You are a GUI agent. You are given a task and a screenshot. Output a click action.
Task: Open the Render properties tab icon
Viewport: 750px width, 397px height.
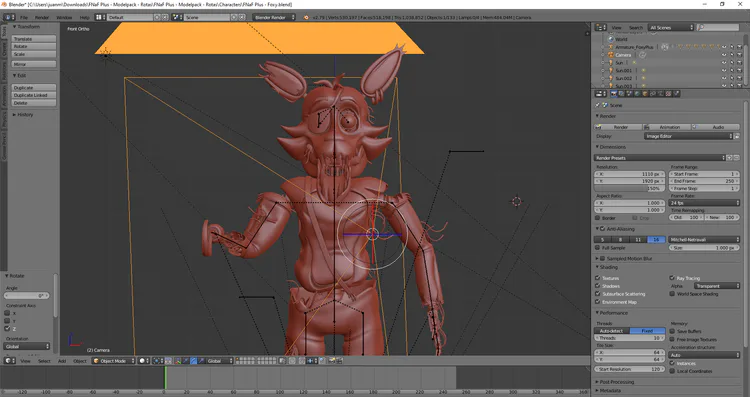point(614,94)
